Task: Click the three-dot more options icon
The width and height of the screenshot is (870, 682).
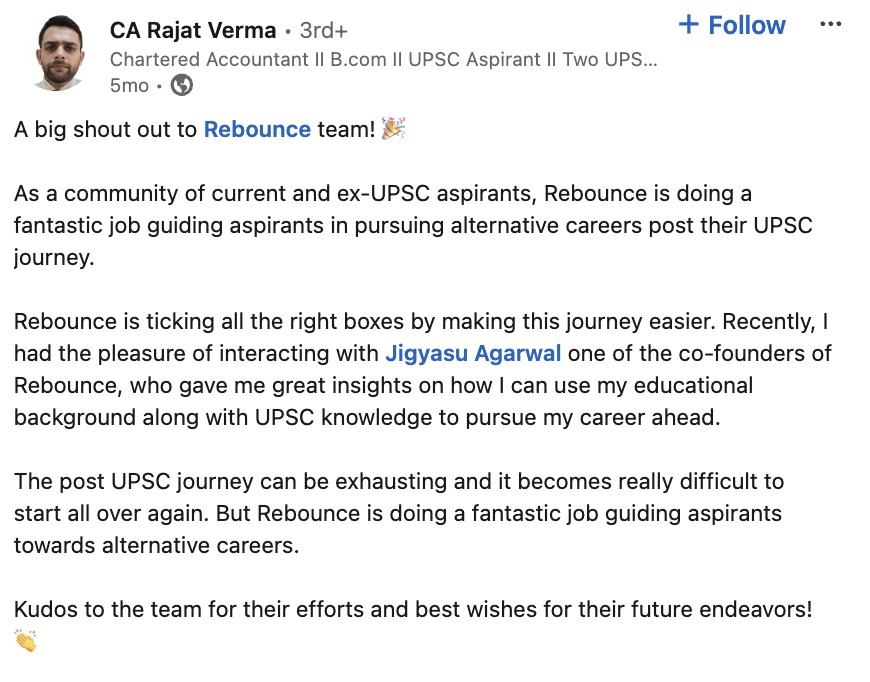Action: tap(831, 24)
